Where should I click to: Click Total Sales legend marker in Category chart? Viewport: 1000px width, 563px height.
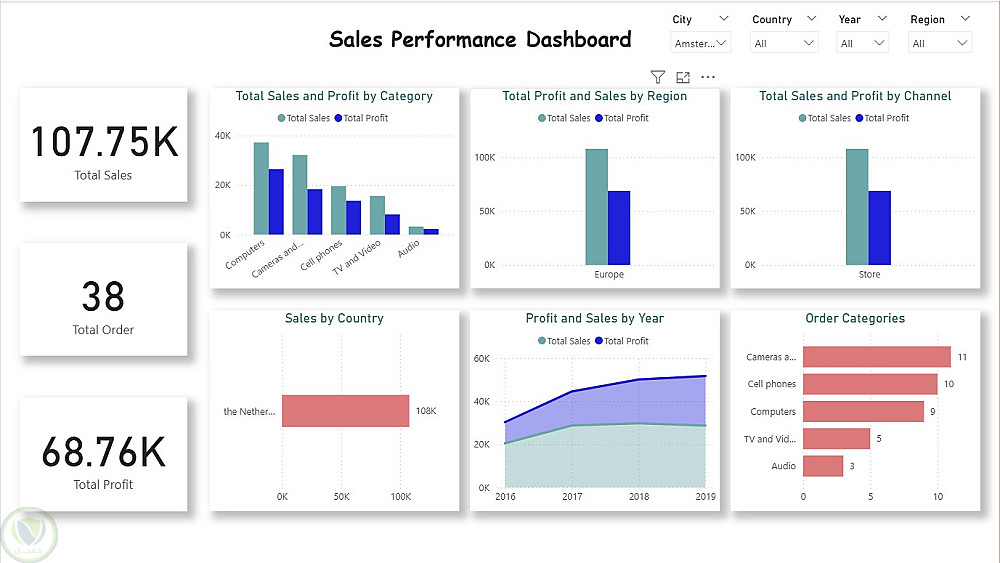(281, 118)
